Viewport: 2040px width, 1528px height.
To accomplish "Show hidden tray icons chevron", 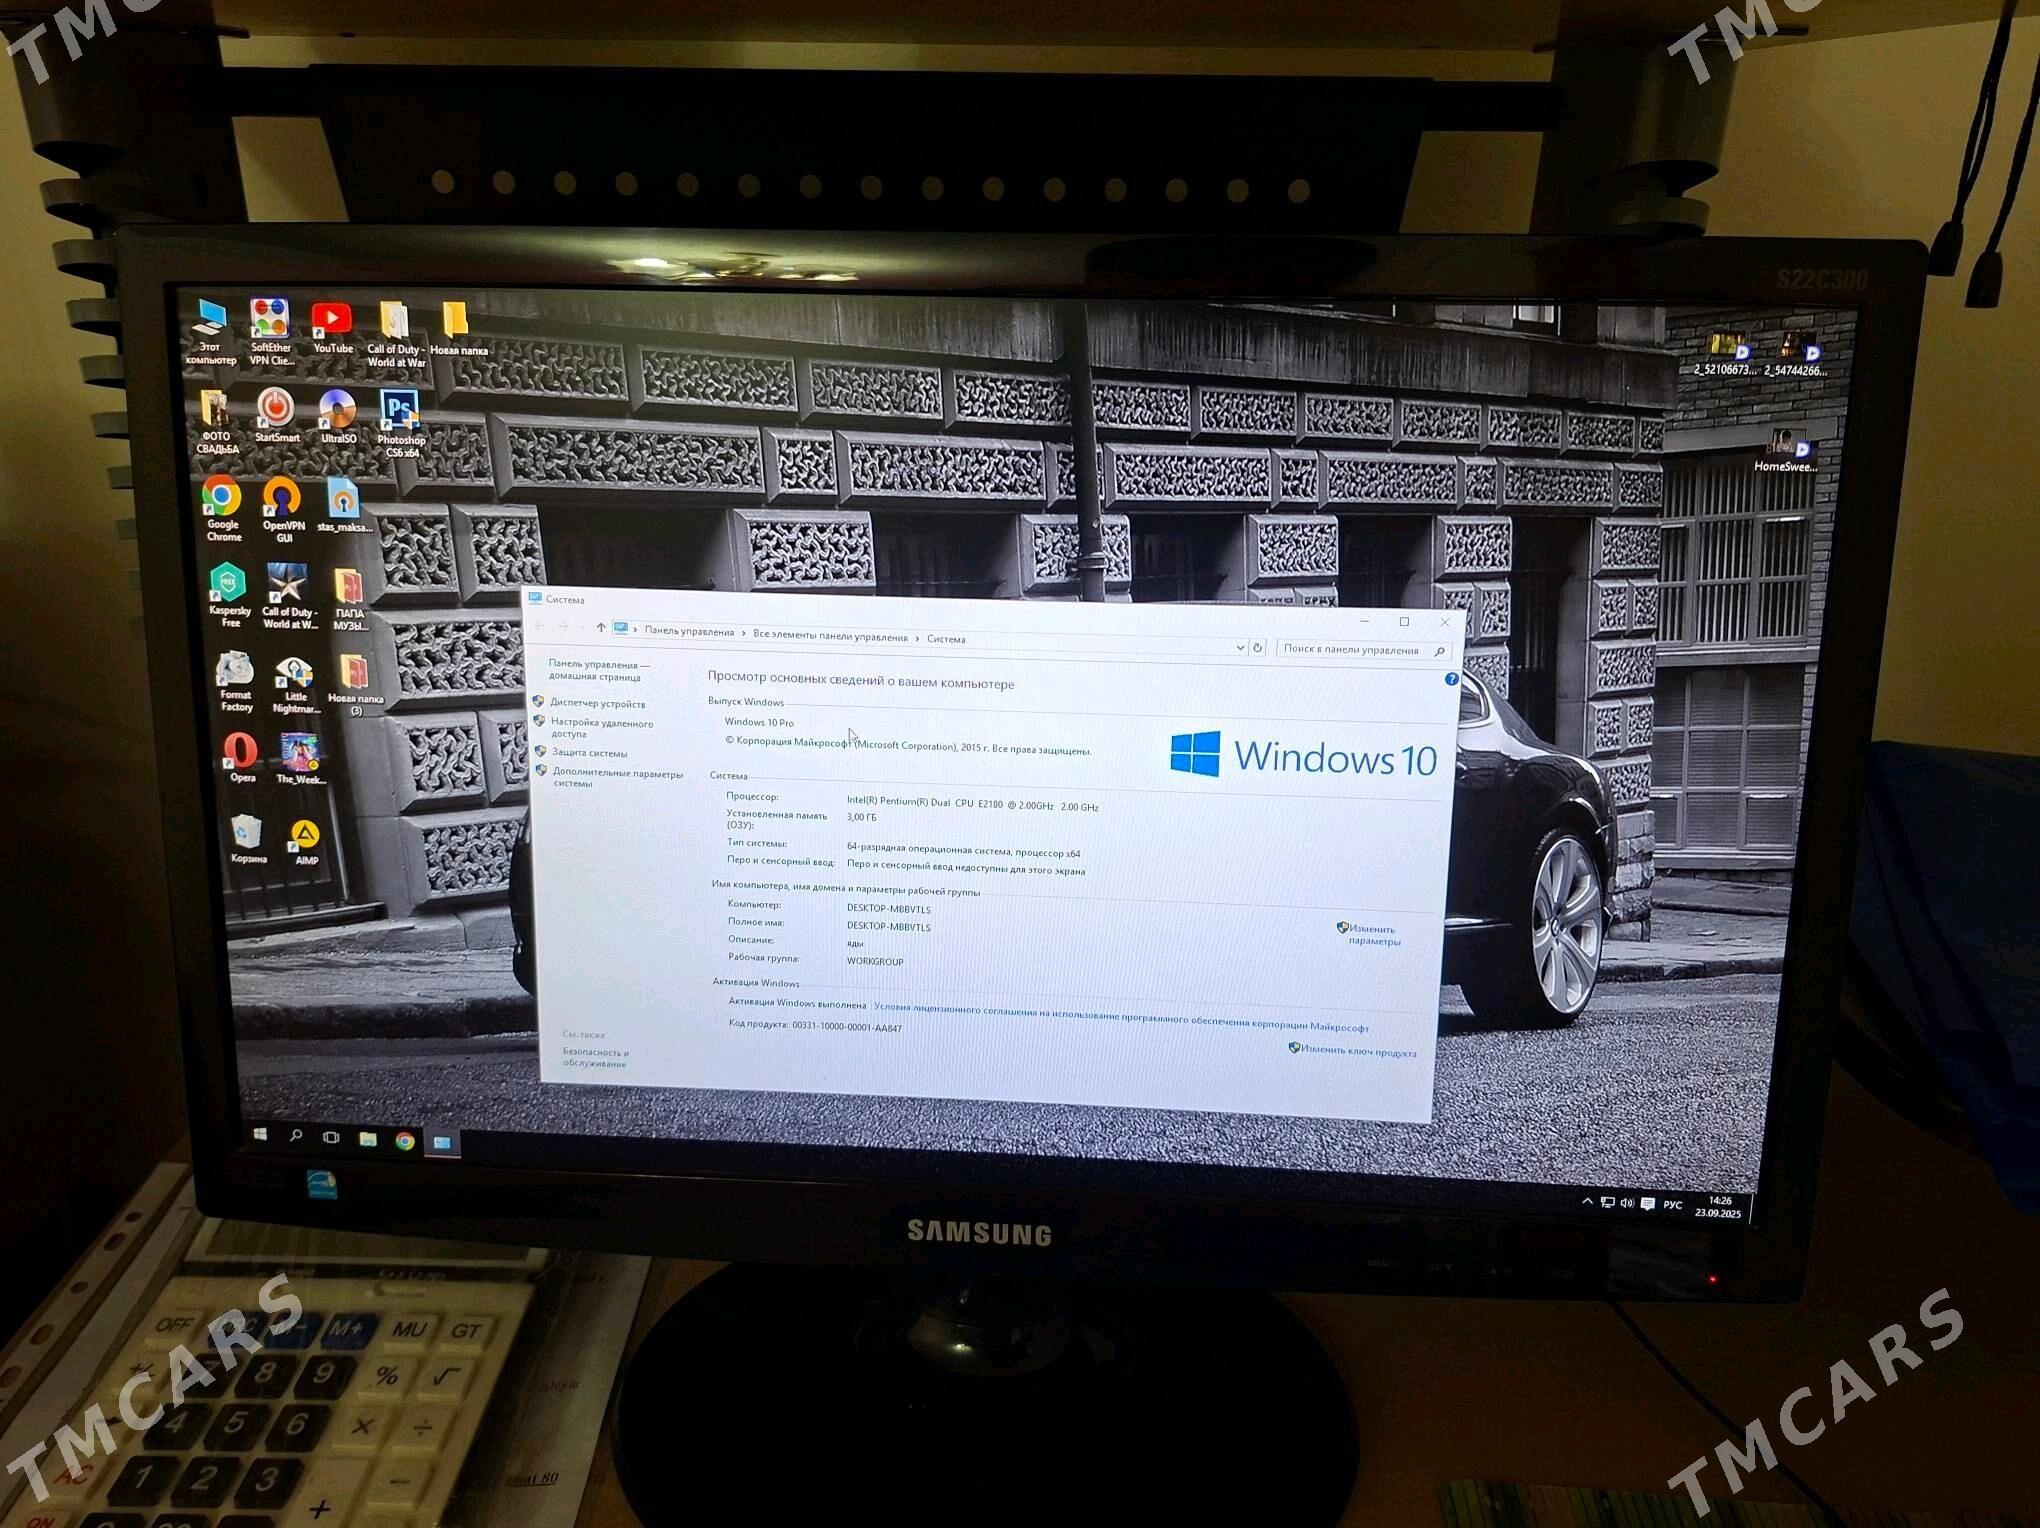I will click(1587, 1201).
